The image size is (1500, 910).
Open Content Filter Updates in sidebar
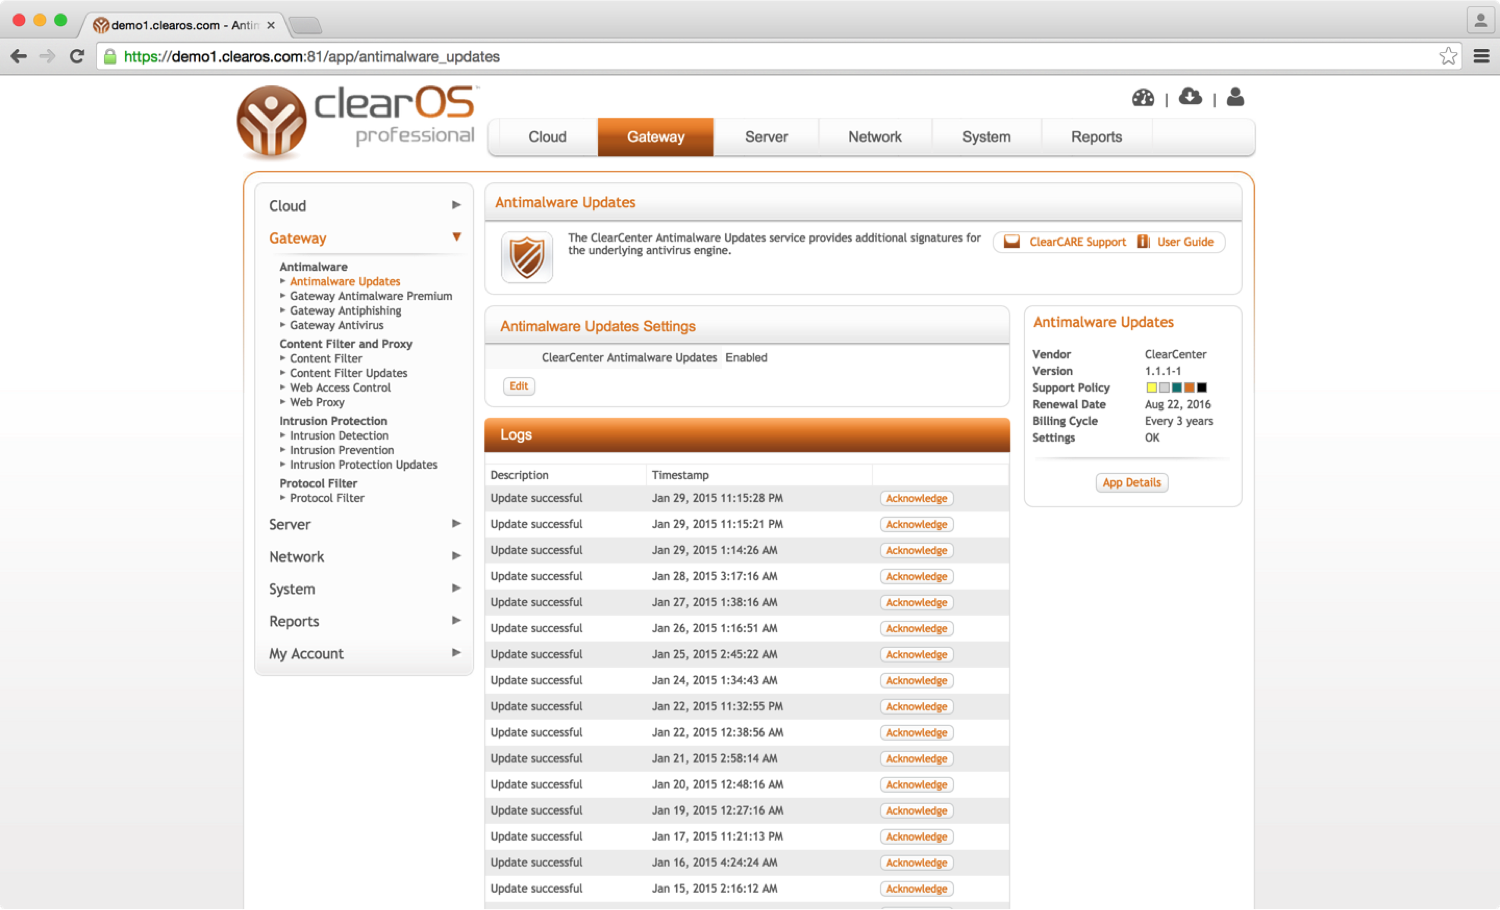point(349,373)
